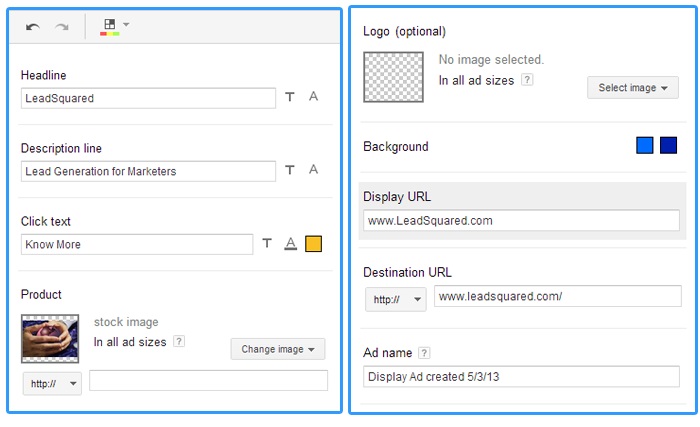Click the undo arrow icon
The image size is (700, 427).
(33, 27)
